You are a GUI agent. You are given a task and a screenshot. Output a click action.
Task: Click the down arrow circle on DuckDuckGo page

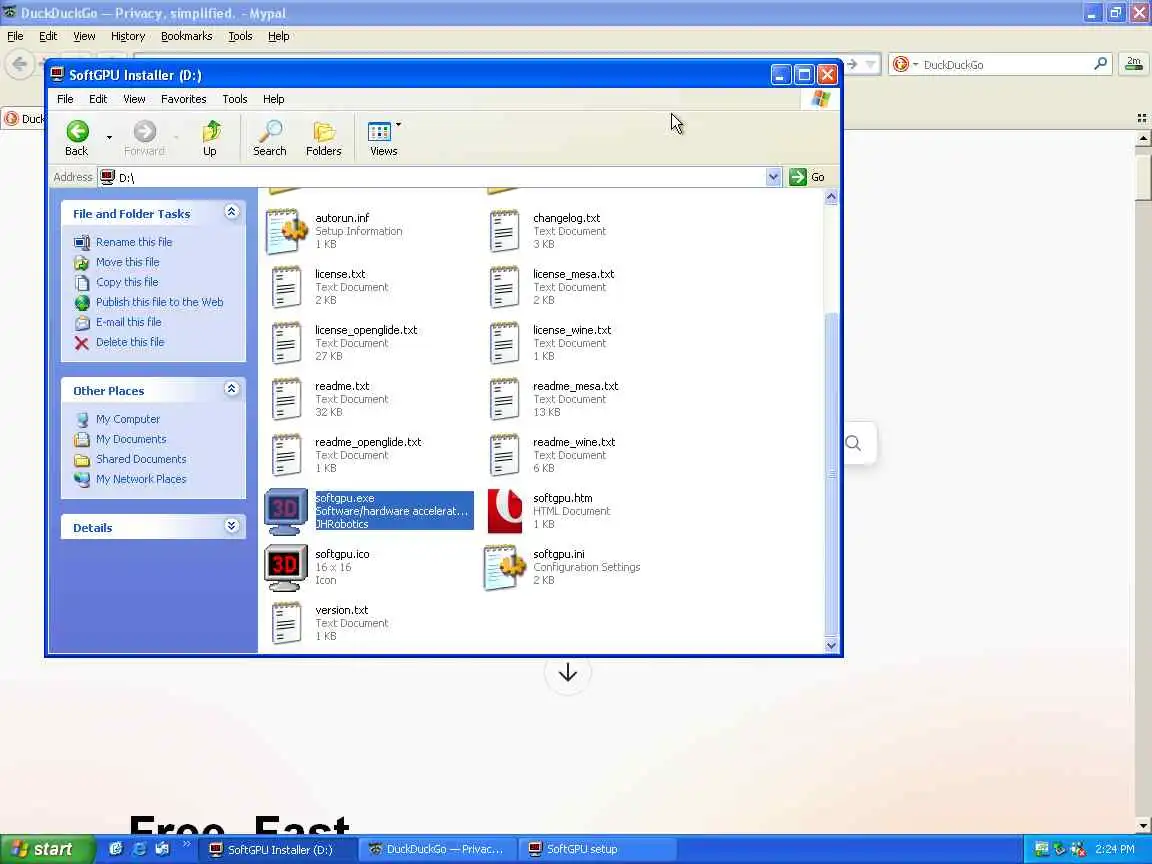(x=567, y=672)
